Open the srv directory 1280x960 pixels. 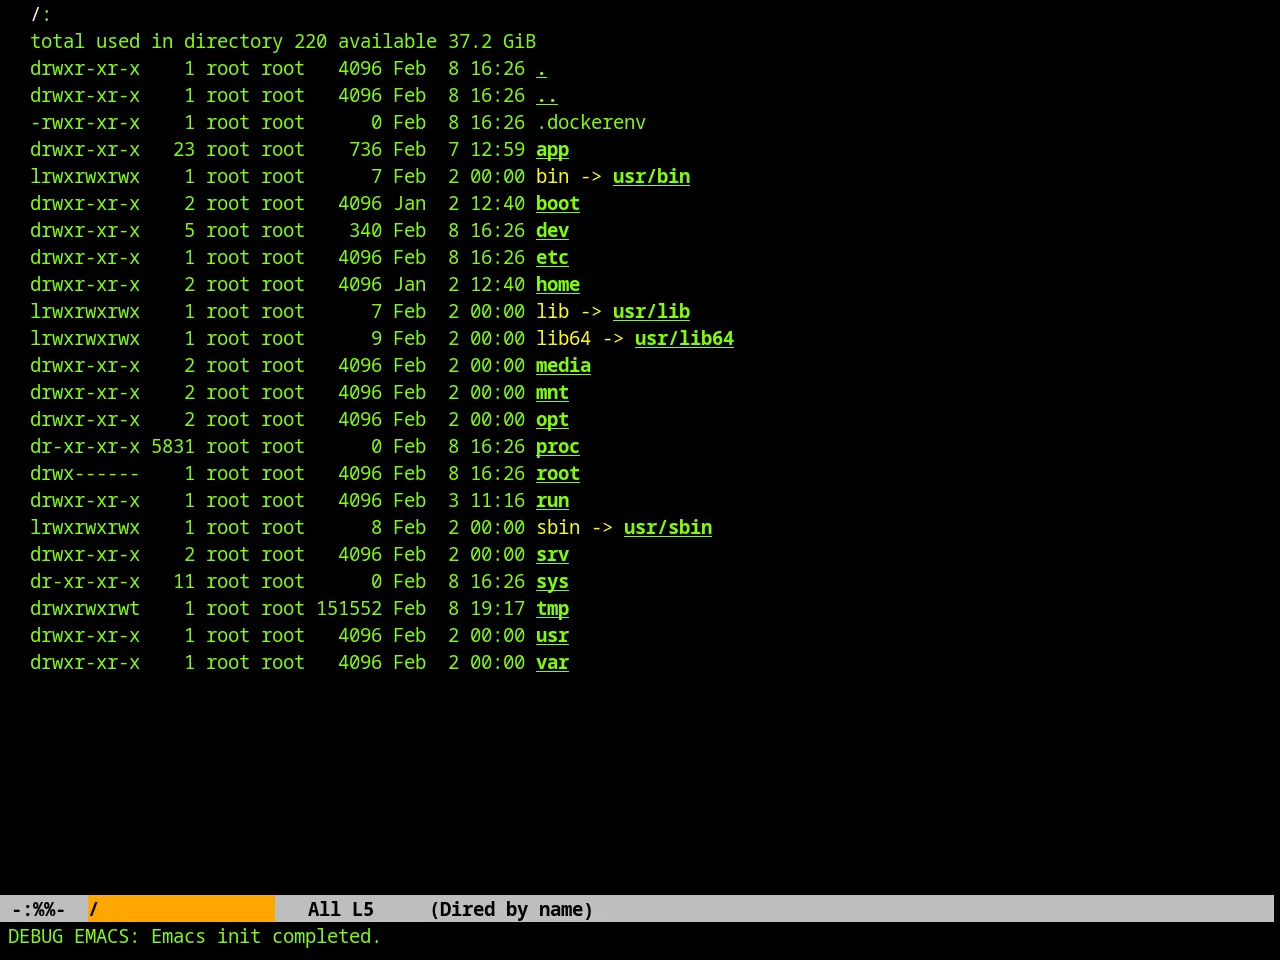click(552, 555)
